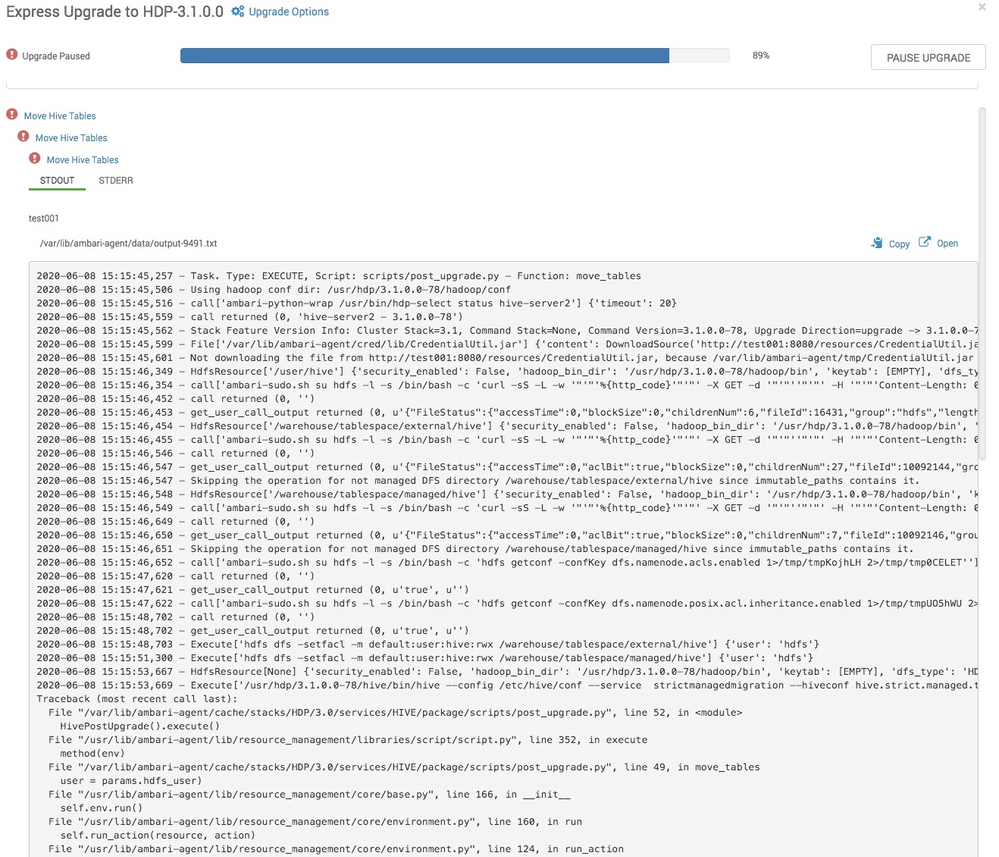Click the task list vertical scrollbar
999x857 pixels.
point(982,284)
